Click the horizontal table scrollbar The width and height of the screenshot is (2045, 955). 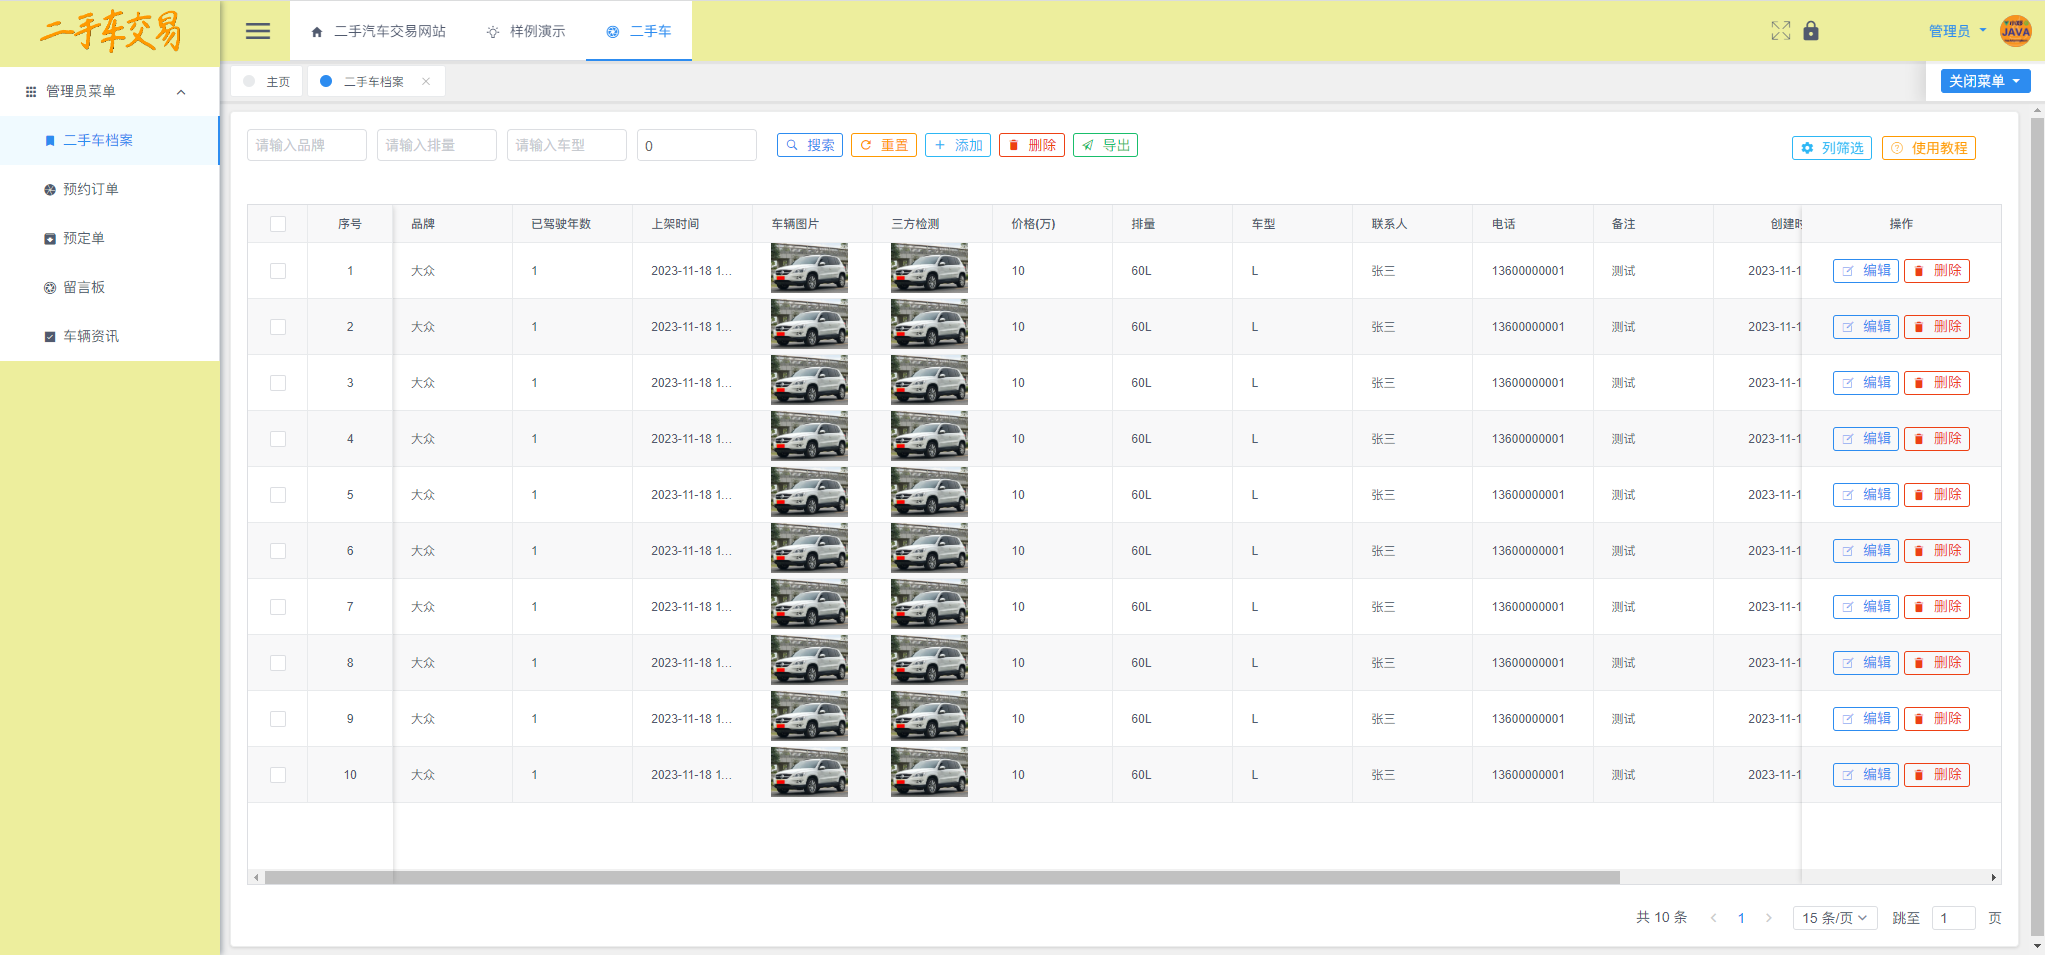pyautogui.click(x=940, y=878)
